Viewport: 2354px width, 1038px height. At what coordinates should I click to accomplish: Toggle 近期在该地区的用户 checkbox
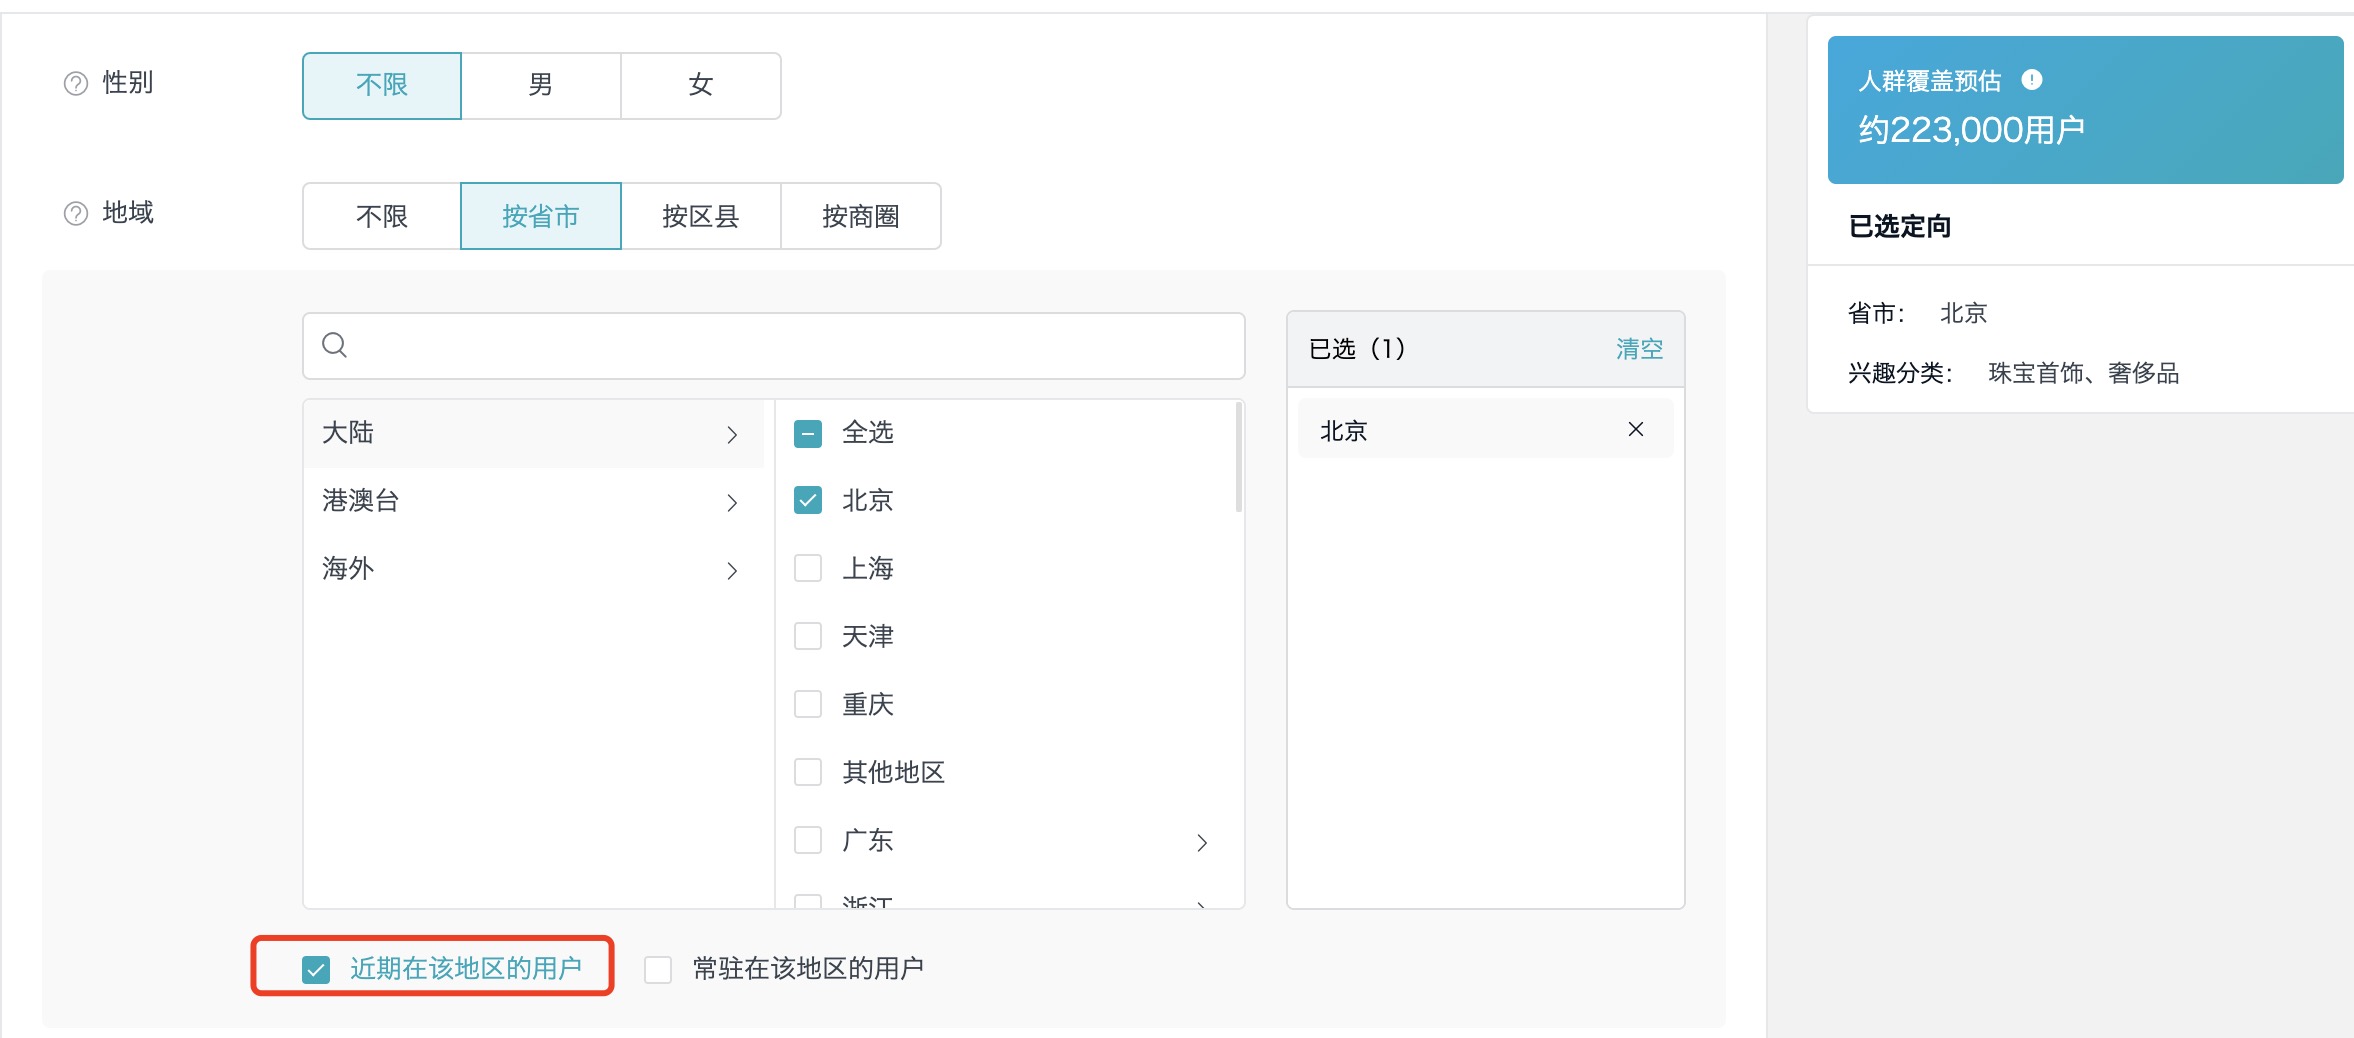point(316,969)
